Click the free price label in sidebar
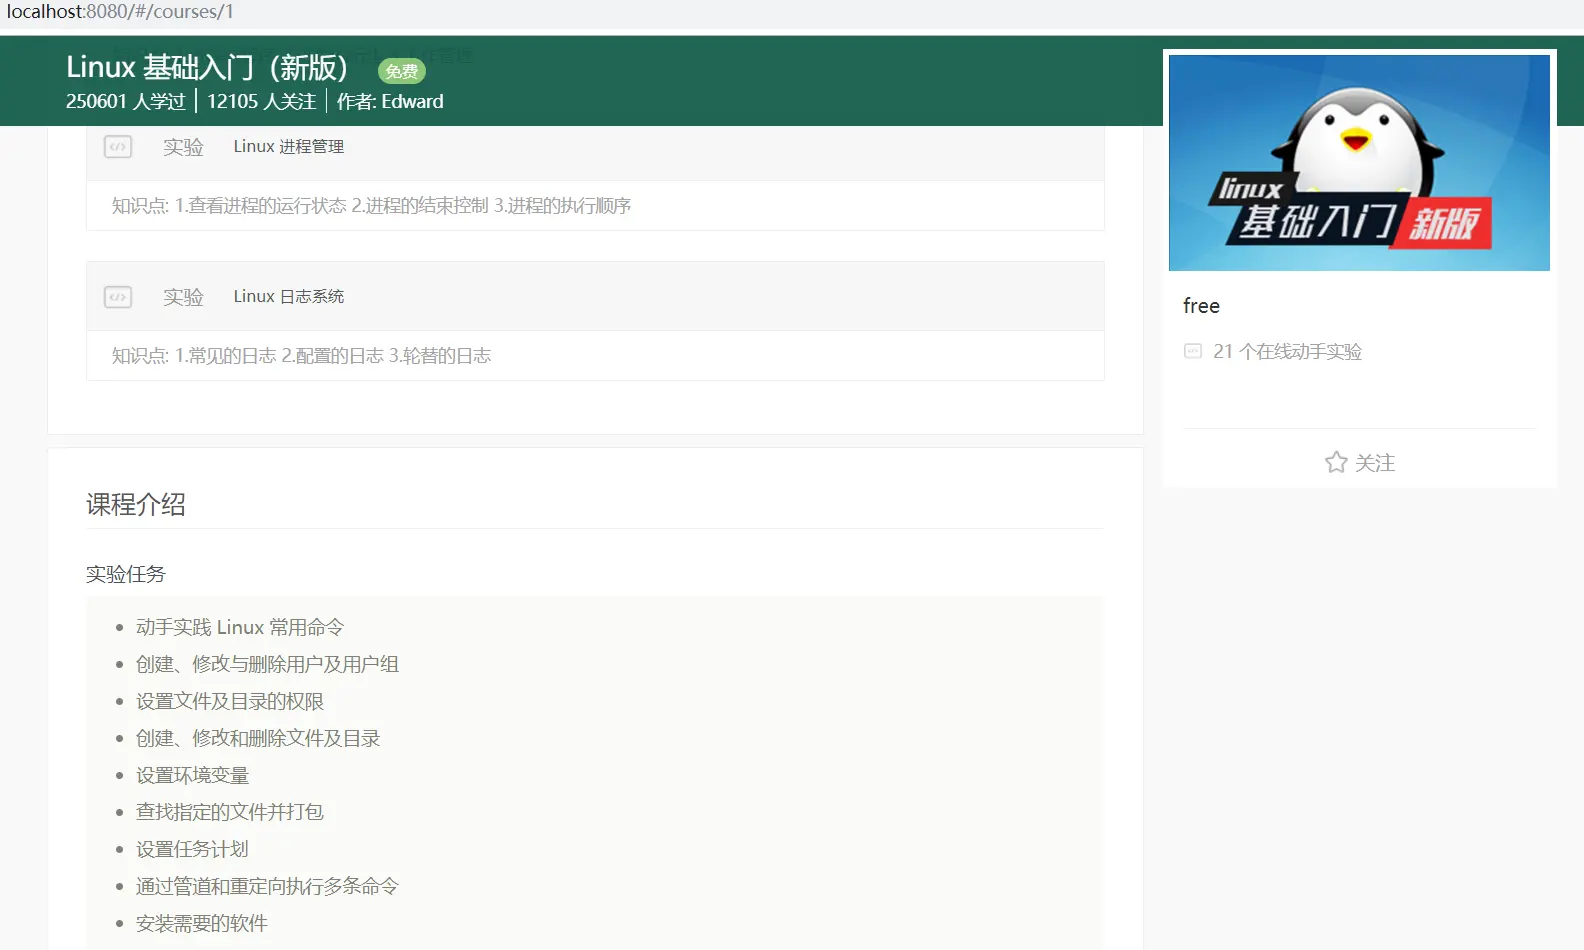The image size is (1584, 950). click(1201, 306)
